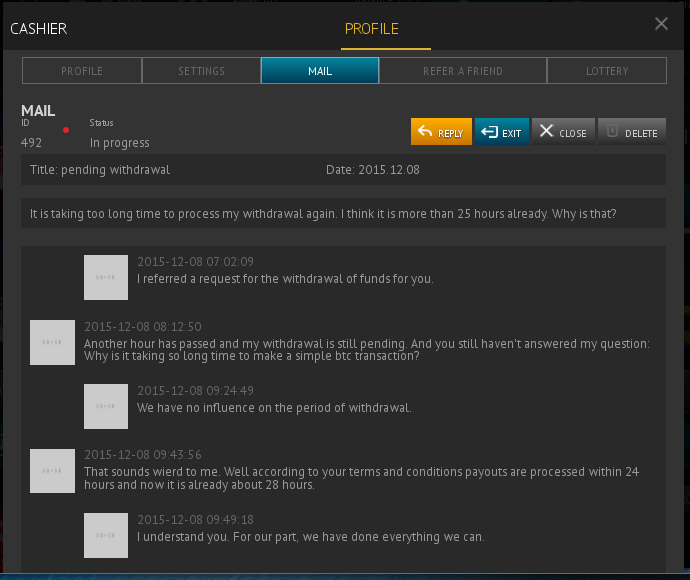Viewport: 690px width, 580px height.
Task: Click the 'Date: 2015.12.08' text
Action: click(373, 170)
